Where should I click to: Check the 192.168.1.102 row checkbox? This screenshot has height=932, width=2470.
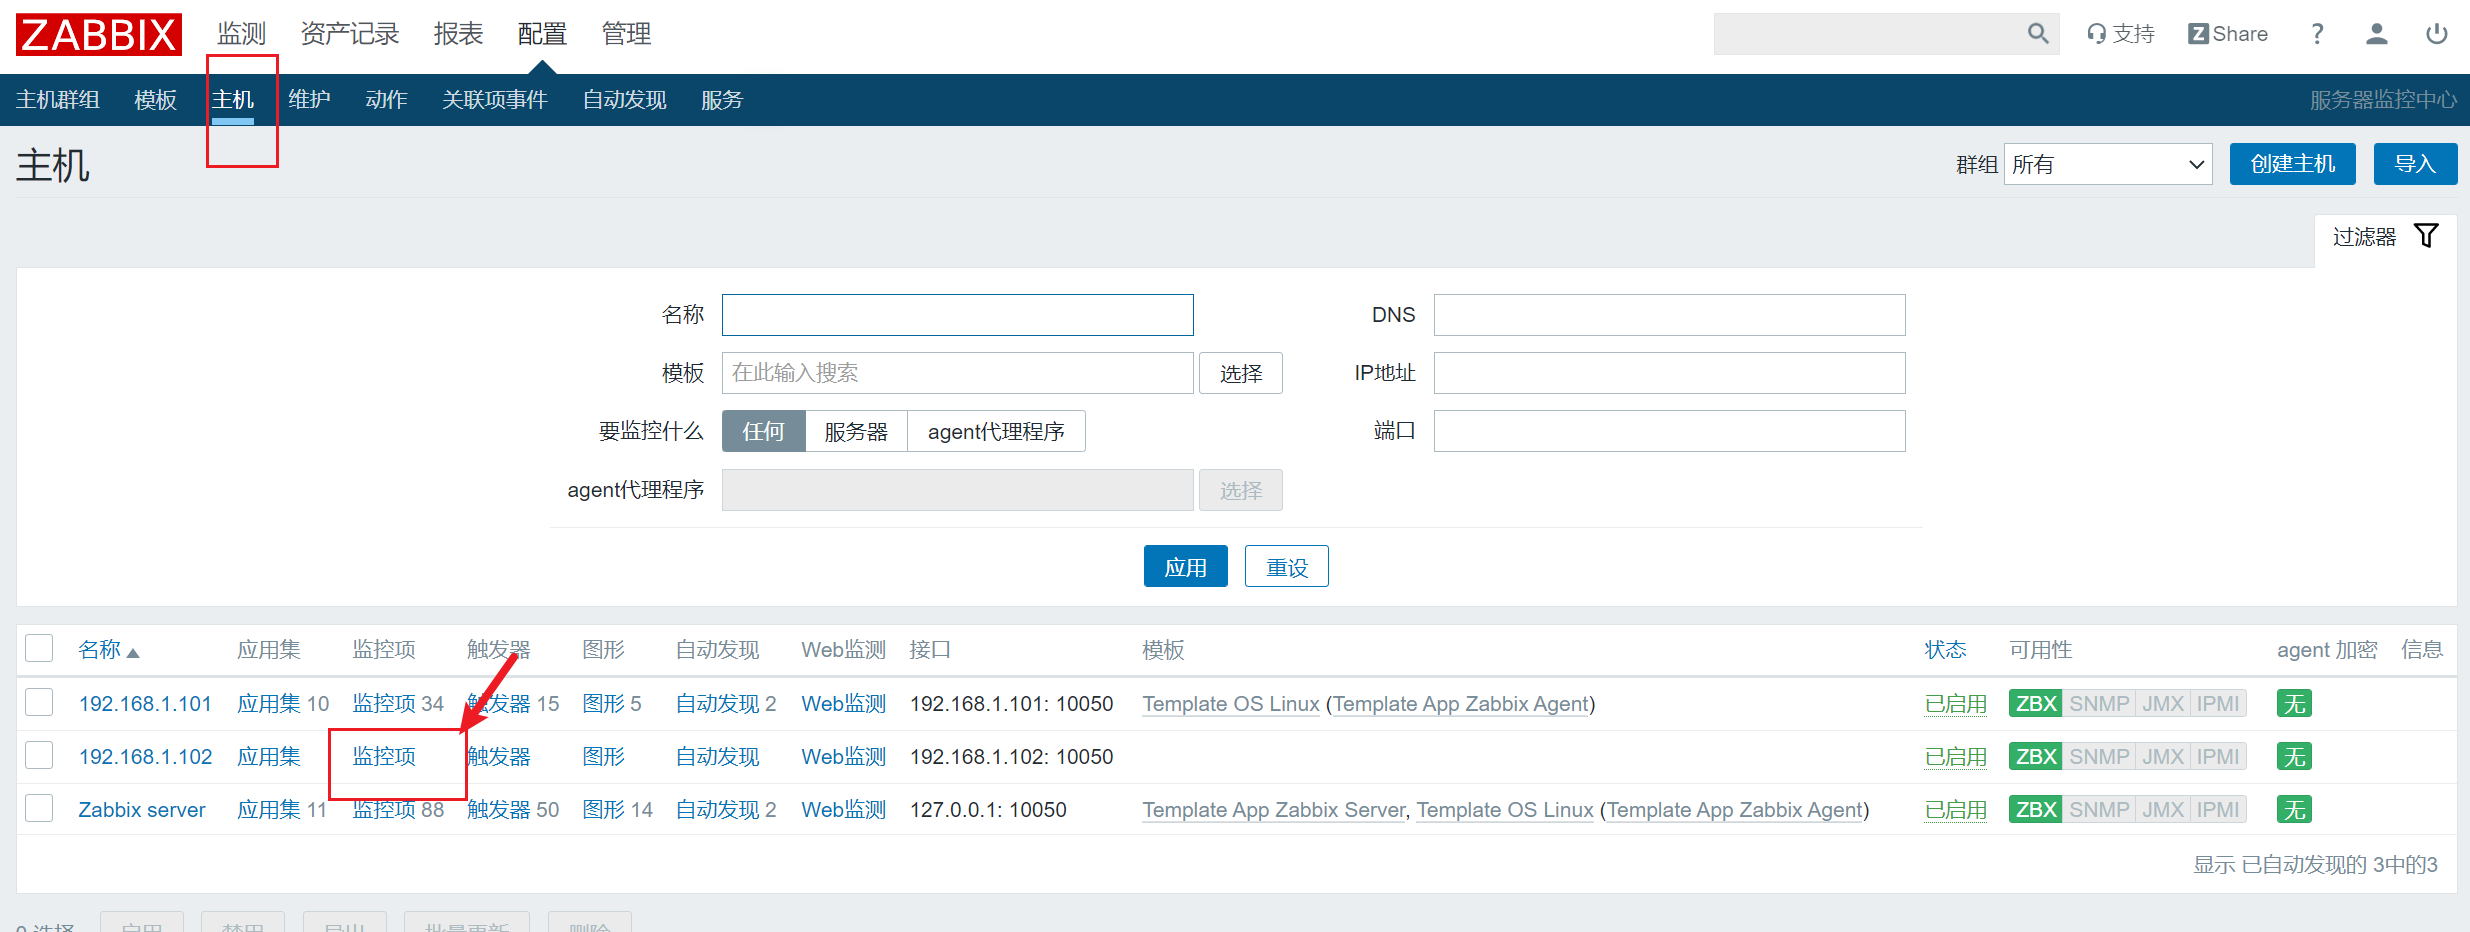click(x=39, y=755)
